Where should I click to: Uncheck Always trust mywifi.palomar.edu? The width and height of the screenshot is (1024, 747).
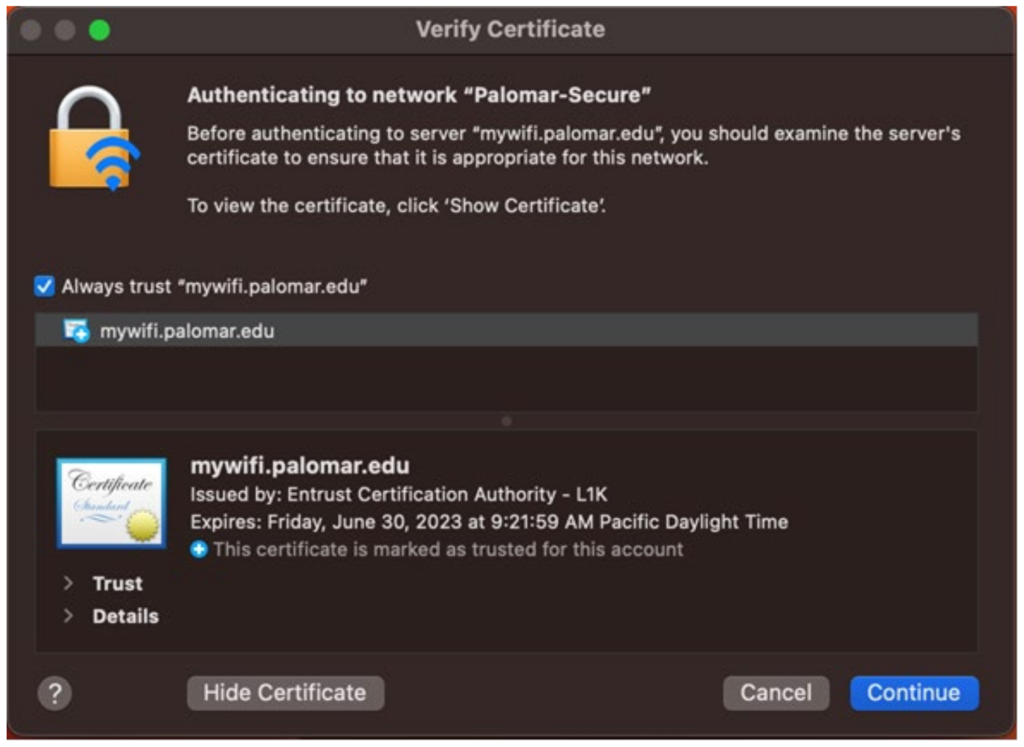(x=43, y=286)
